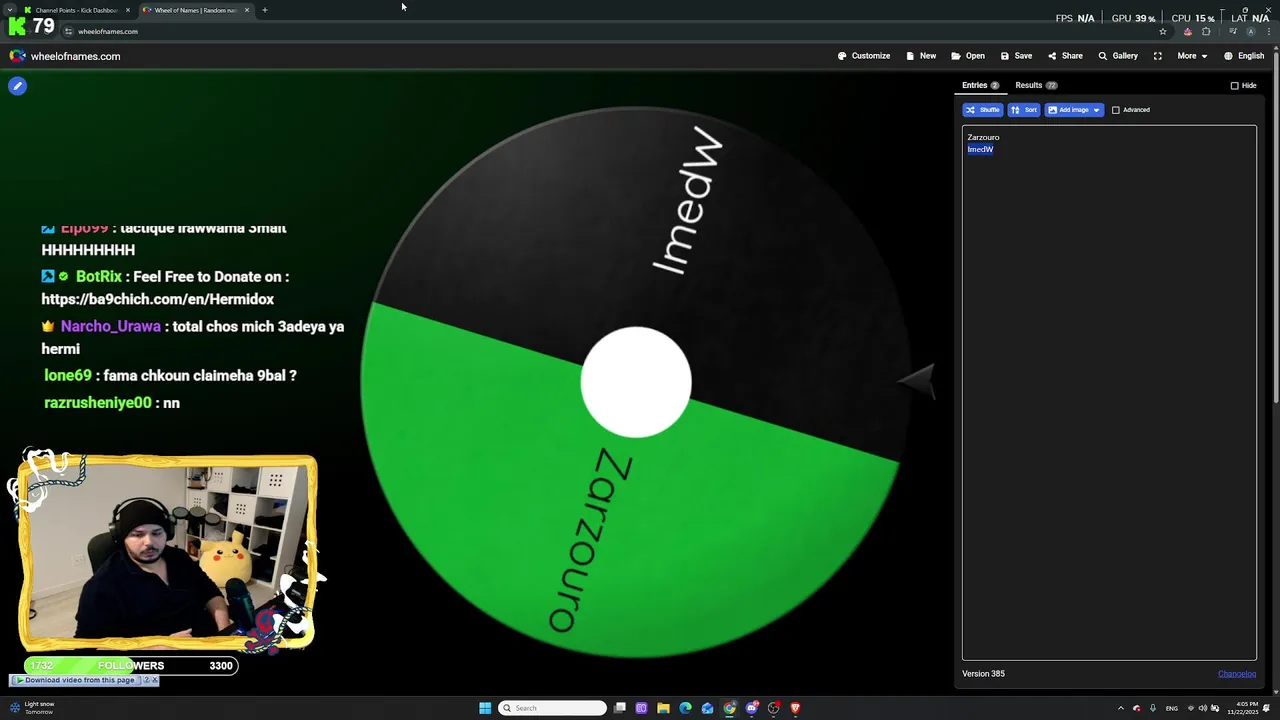Select the Zarzouro entry text
Viewport: 1280px width, 720px height.
point(983,137)
